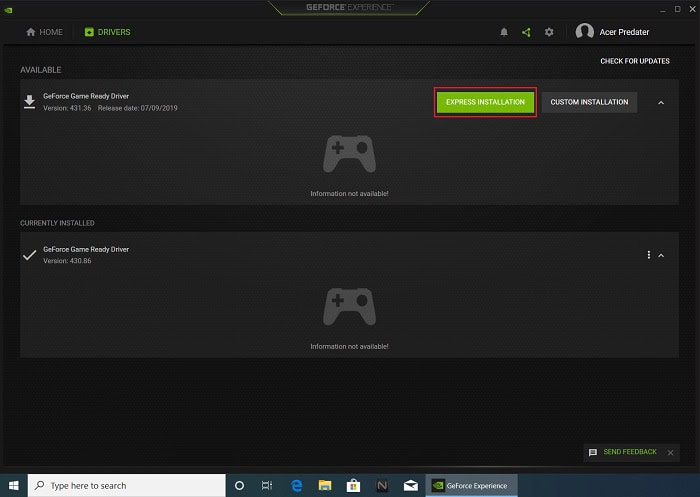This screenshot has width=700, height=497.
Task: Click the checkmark icon beside installed driver 430.86
Action: coord(29,255)
